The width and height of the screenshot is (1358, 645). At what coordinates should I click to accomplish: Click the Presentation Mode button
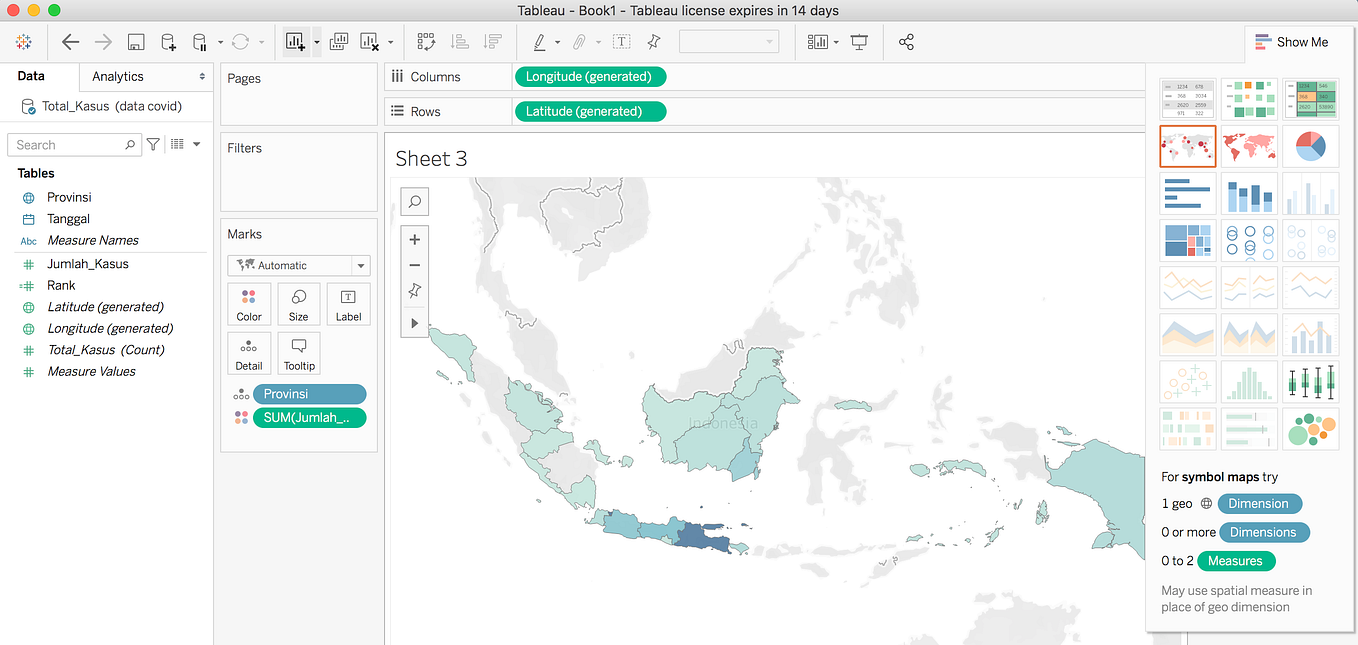click(858, 41)
